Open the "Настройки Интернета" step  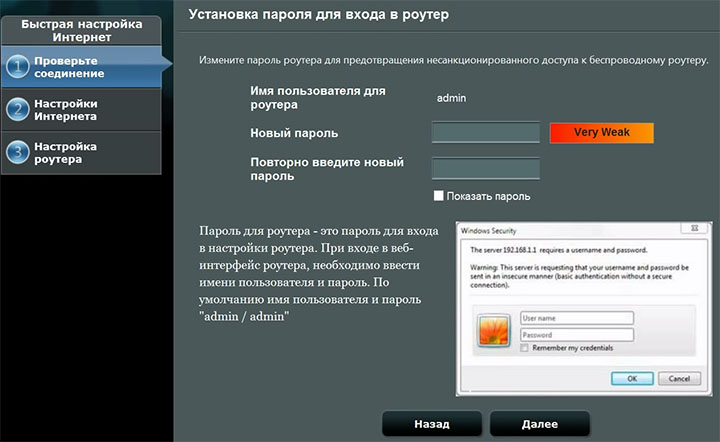tap(66, 110)
